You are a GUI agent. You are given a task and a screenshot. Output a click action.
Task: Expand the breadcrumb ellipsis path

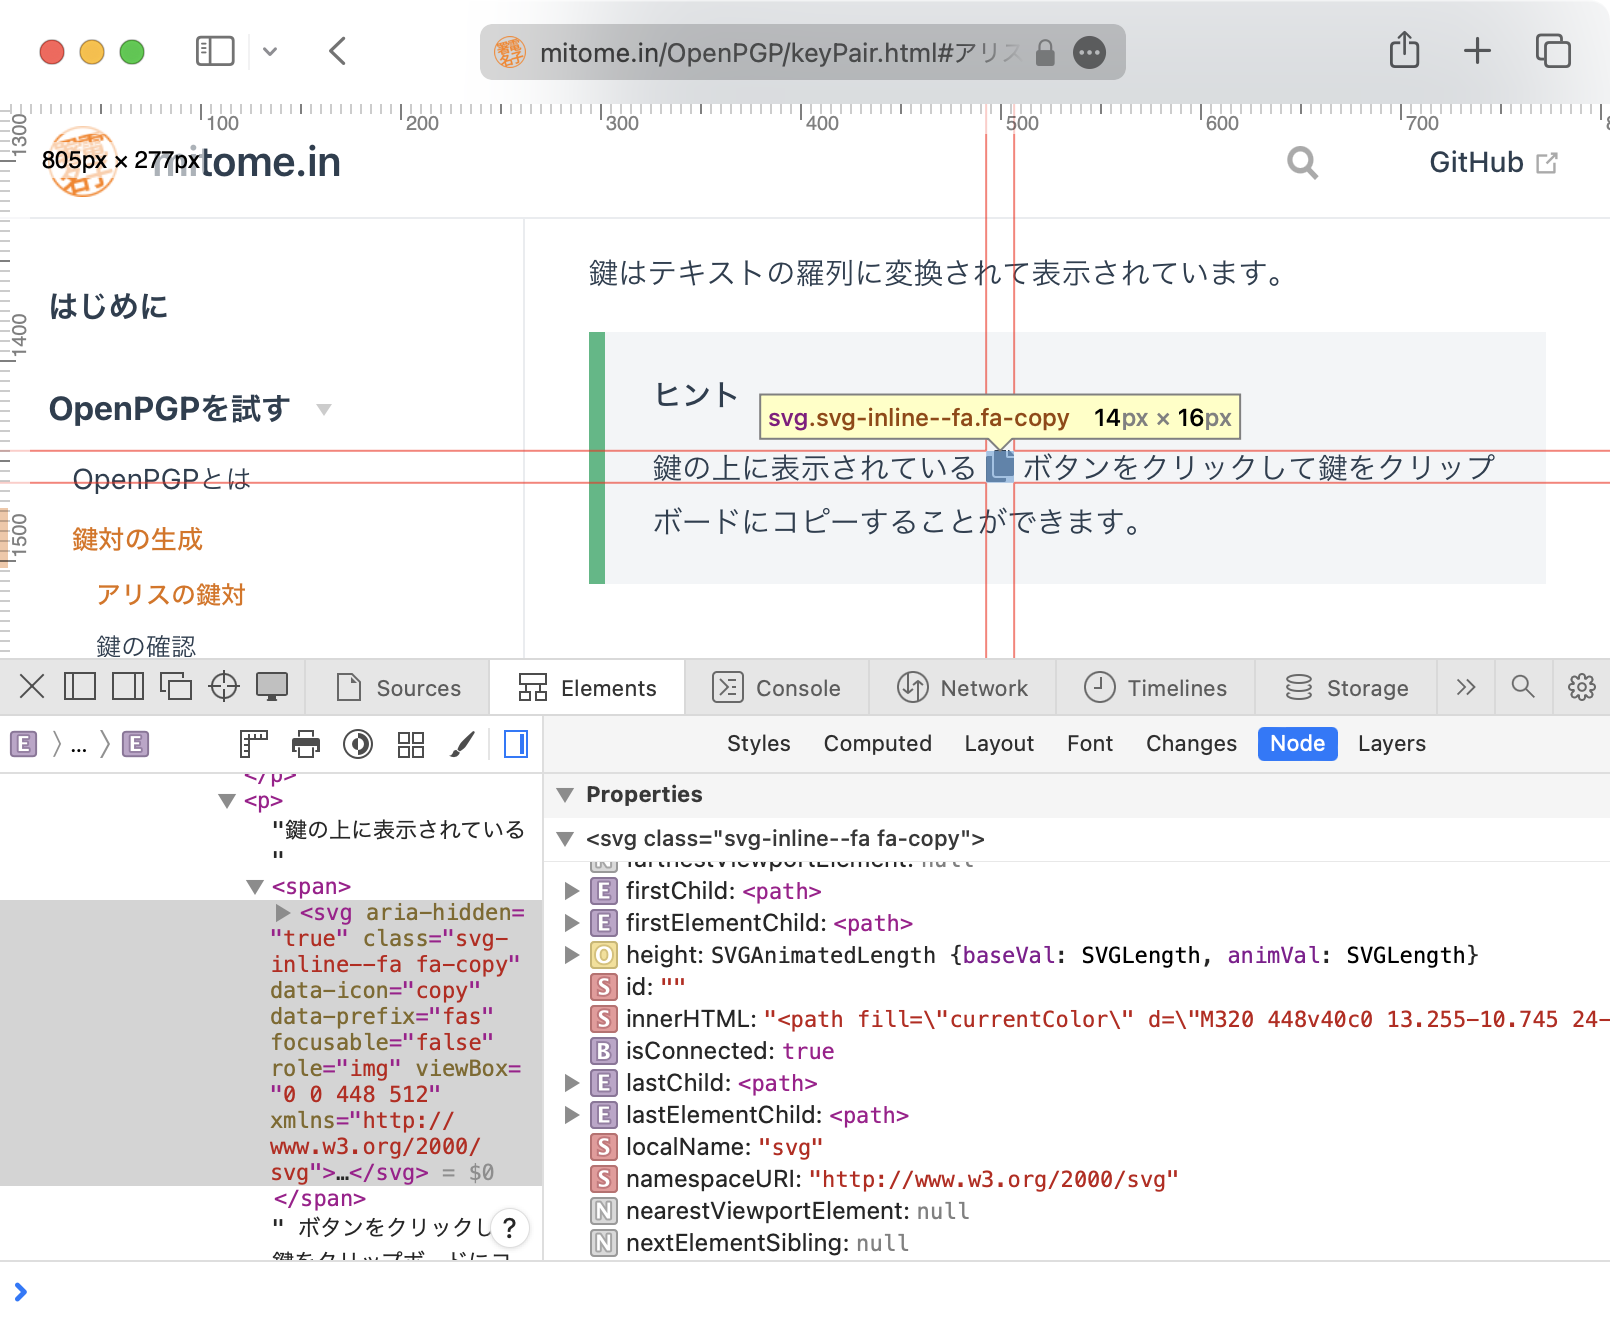tap(79, 745)
